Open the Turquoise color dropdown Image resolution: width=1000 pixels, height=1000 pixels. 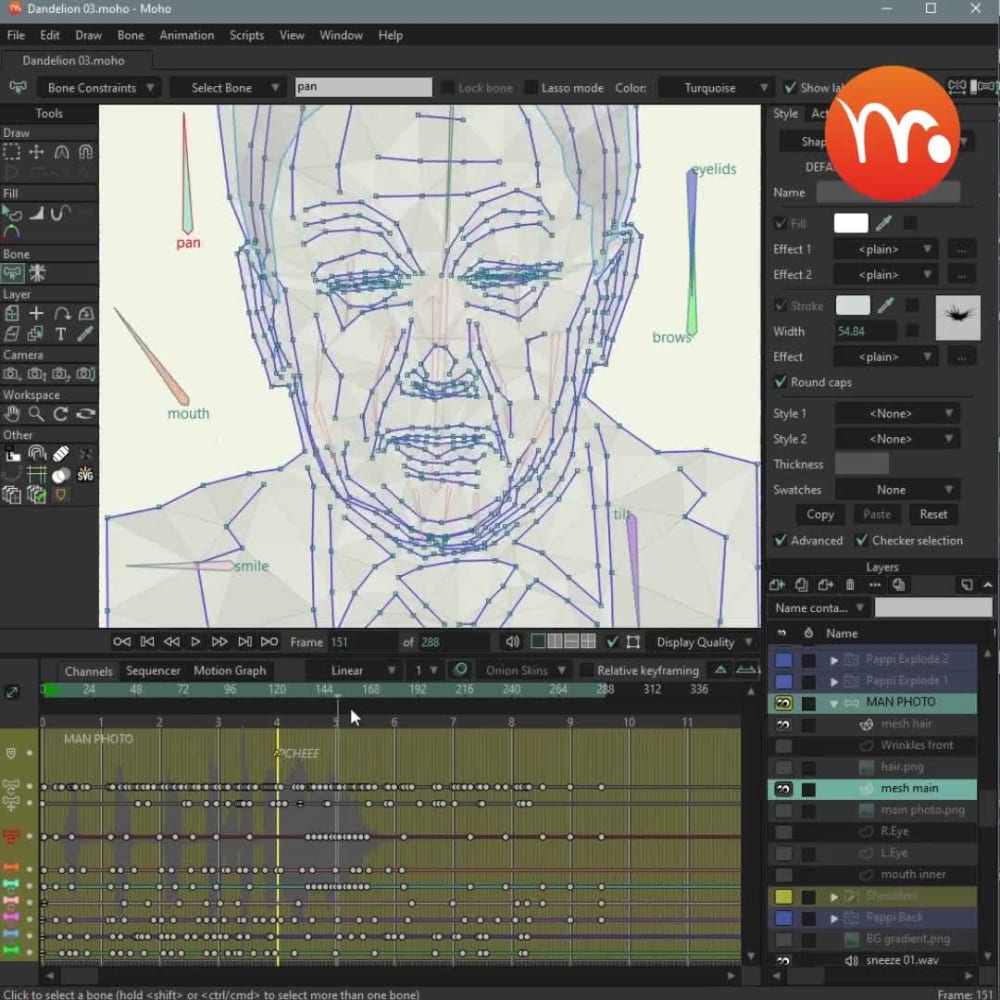pyautogui.click(x=716, y=87)
